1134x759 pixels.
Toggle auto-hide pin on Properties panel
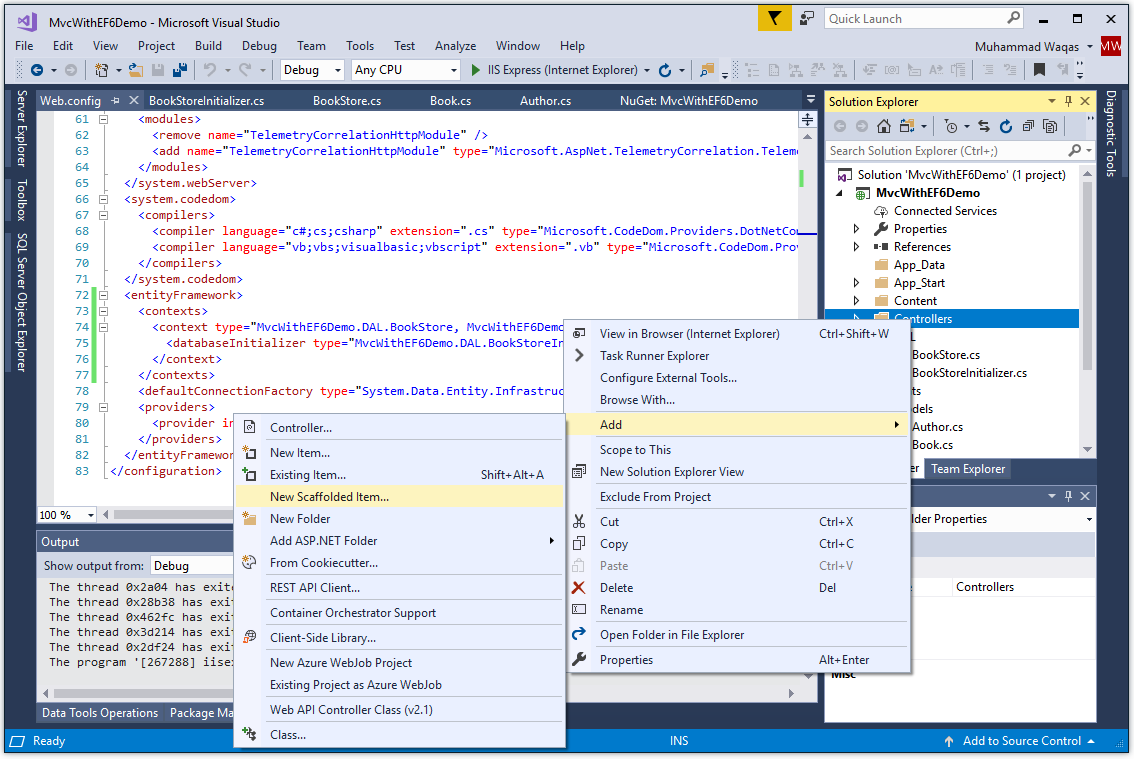point(1068,496)
